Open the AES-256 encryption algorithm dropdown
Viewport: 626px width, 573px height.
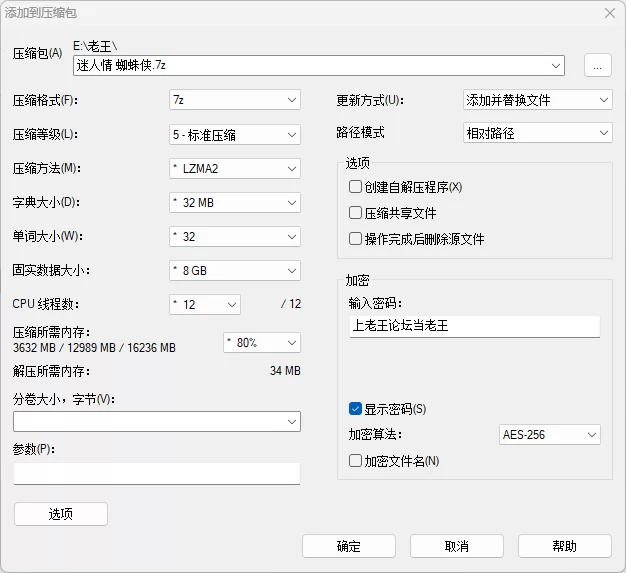tap(549, 435)
